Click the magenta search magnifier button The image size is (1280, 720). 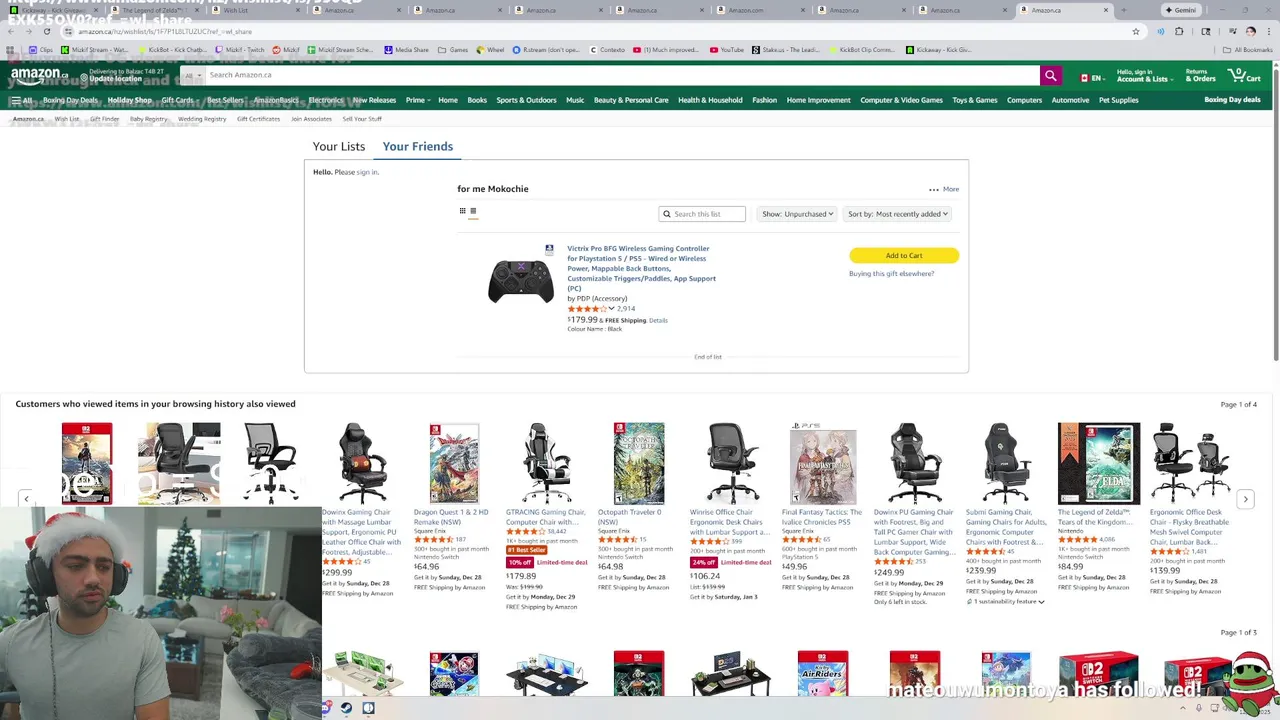1050,76
